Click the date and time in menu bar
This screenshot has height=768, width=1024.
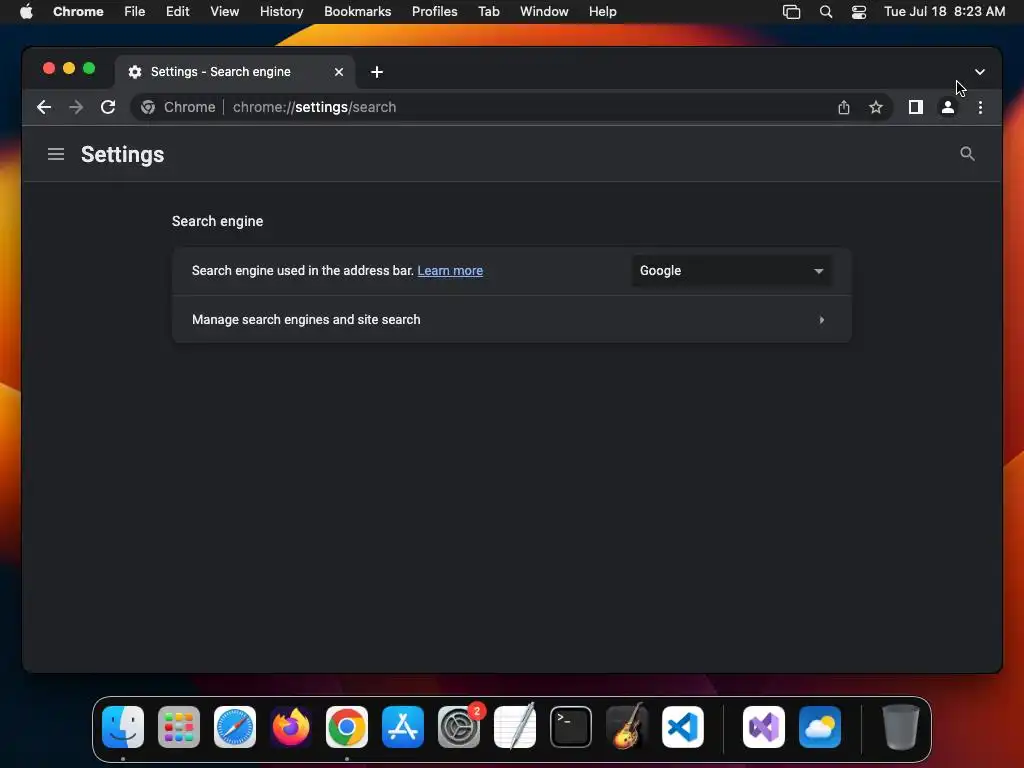pyautogui.click(x=944, y=12)
